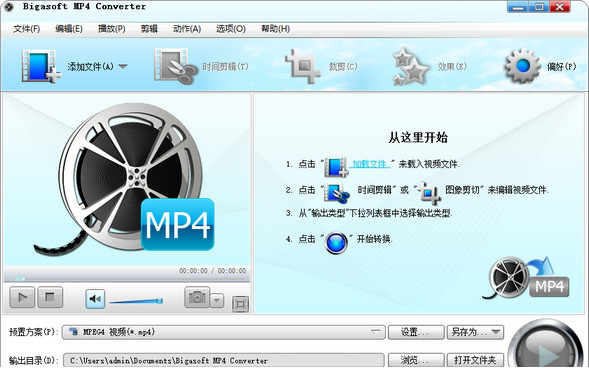589x381 pixels.
Task: Open the 帮助(H) menu
Action: click(275, 29)
